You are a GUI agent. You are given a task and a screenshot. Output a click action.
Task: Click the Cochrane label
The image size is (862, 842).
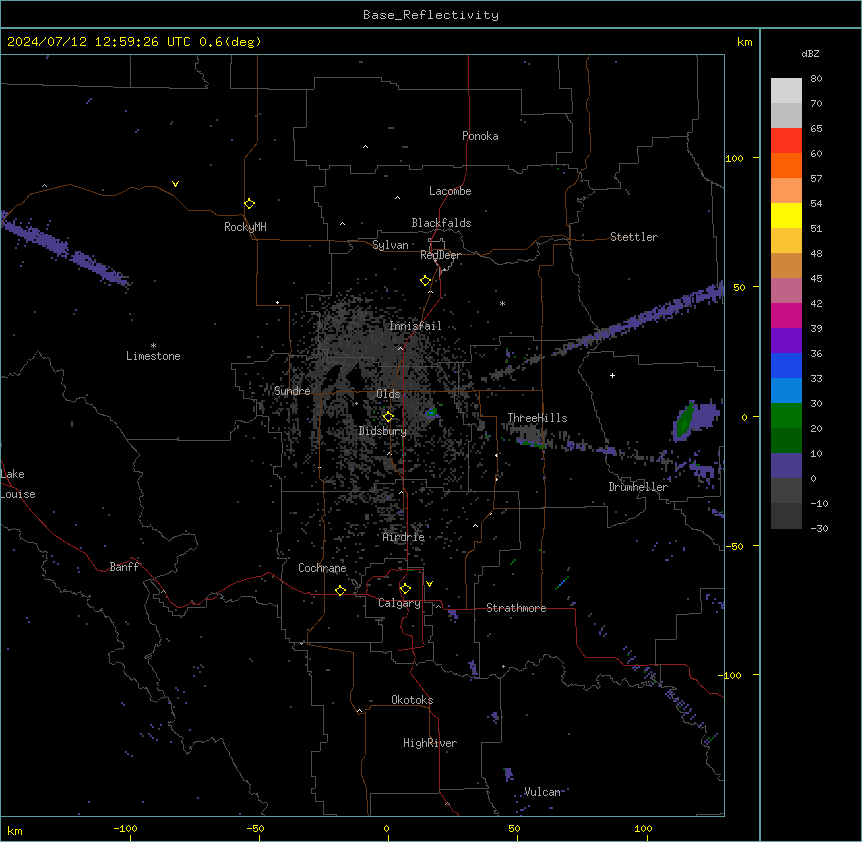322,568
